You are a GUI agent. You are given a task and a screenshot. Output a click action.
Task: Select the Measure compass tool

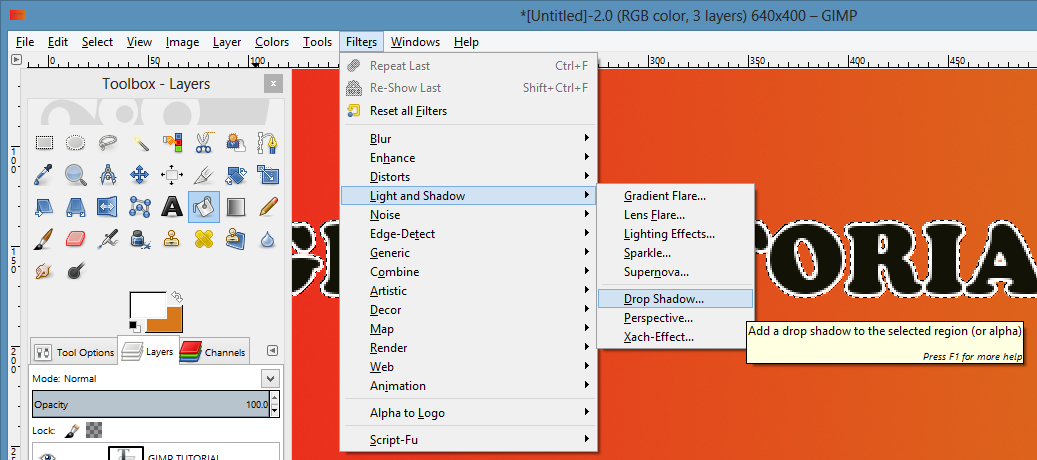click(108, 174)
